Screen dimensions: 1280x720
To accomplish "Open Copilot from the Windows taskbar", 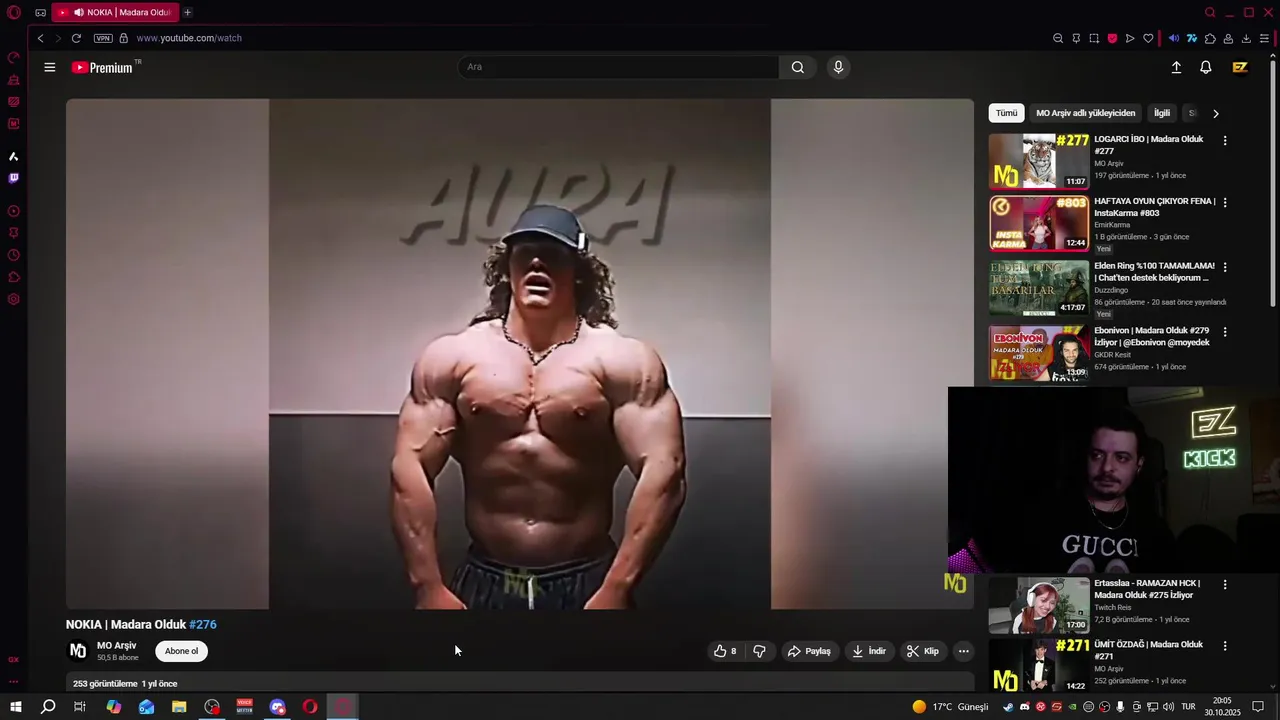I will [114, 707].
